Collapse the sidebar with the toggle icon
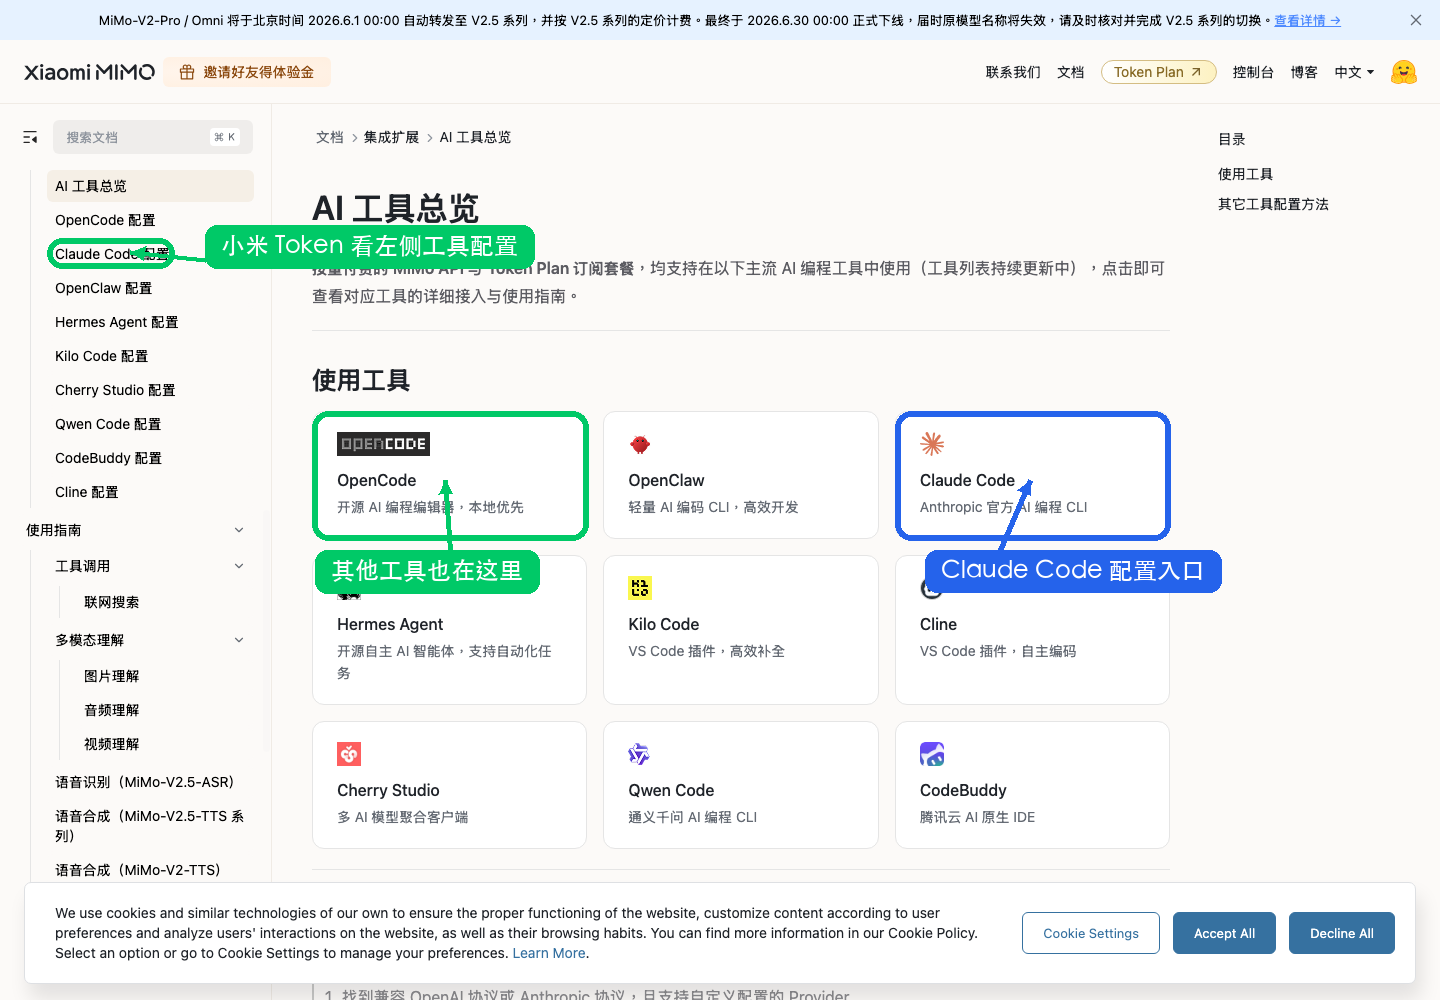The image size is (1440, 1000). point(30,137)
